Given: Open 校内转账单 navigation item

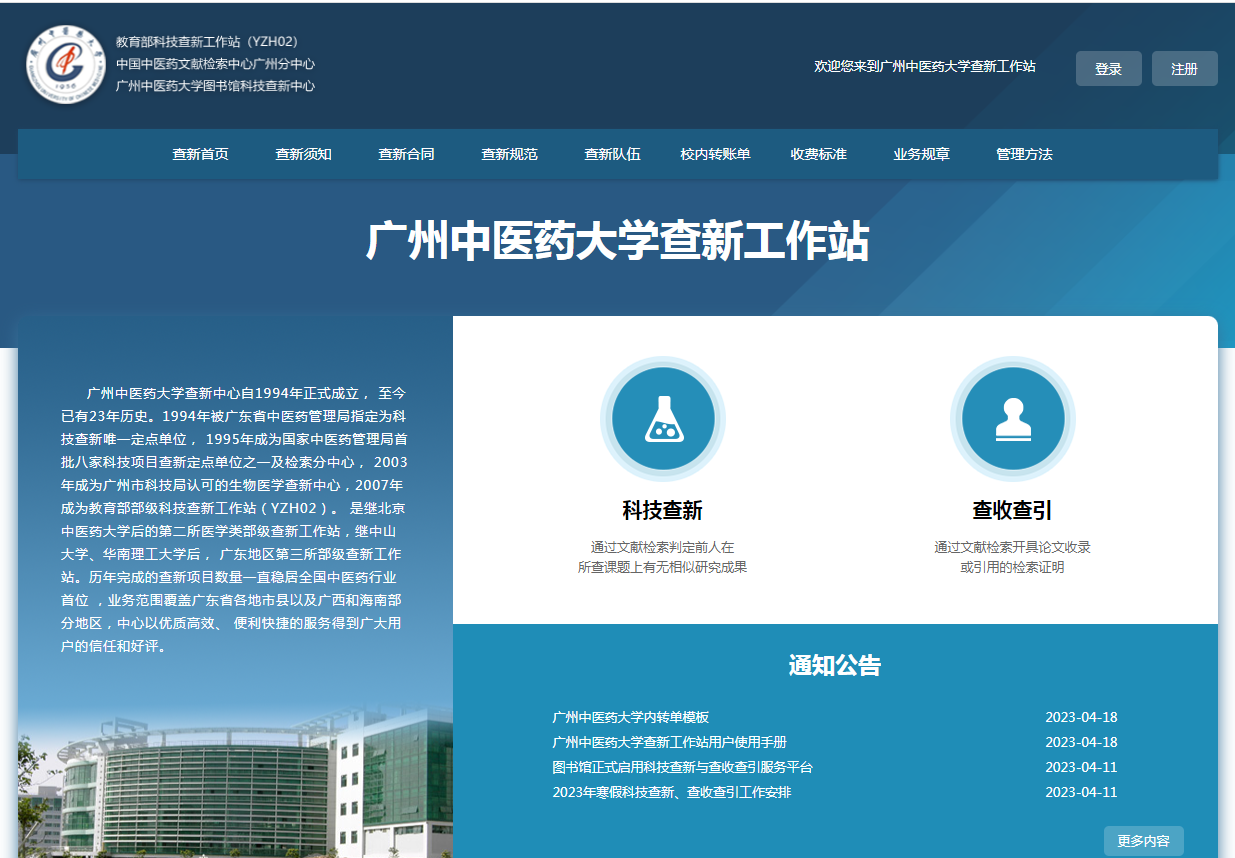Looking at the screenshot, I should pos(716,154).
